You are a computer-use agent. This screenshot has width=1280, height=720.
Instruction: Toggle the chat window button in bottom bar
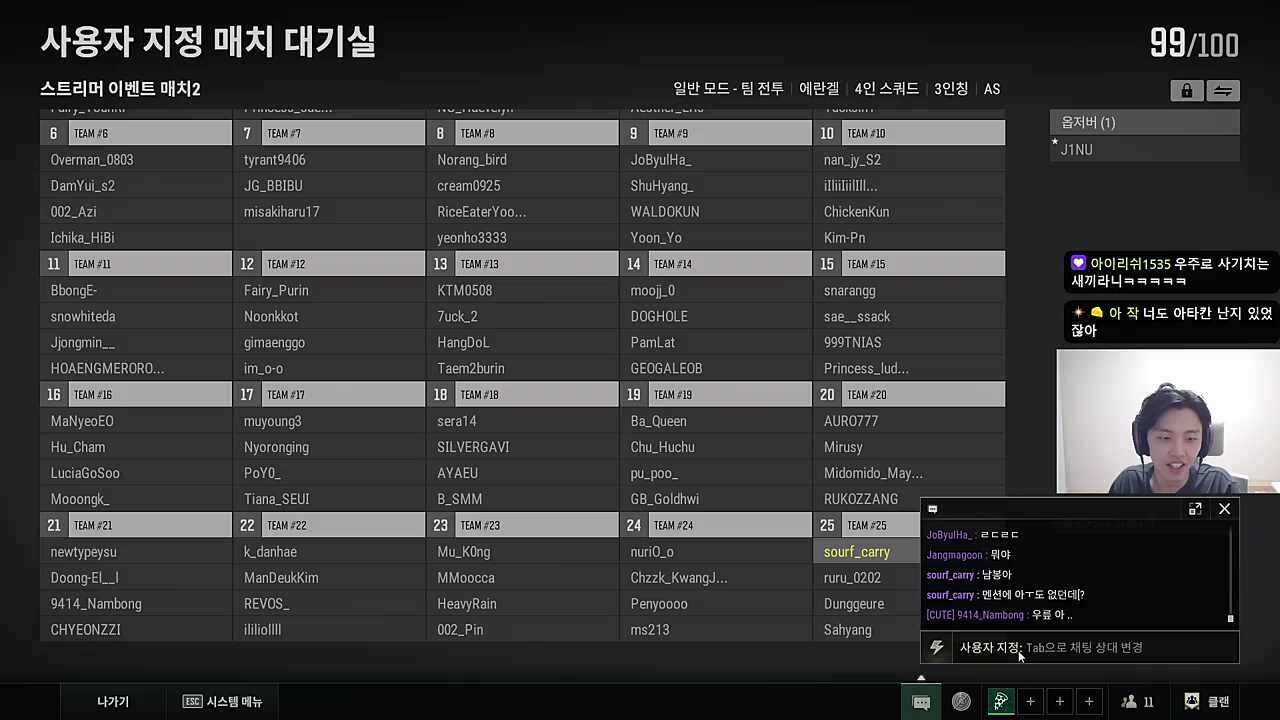click(x=921, y=702)
